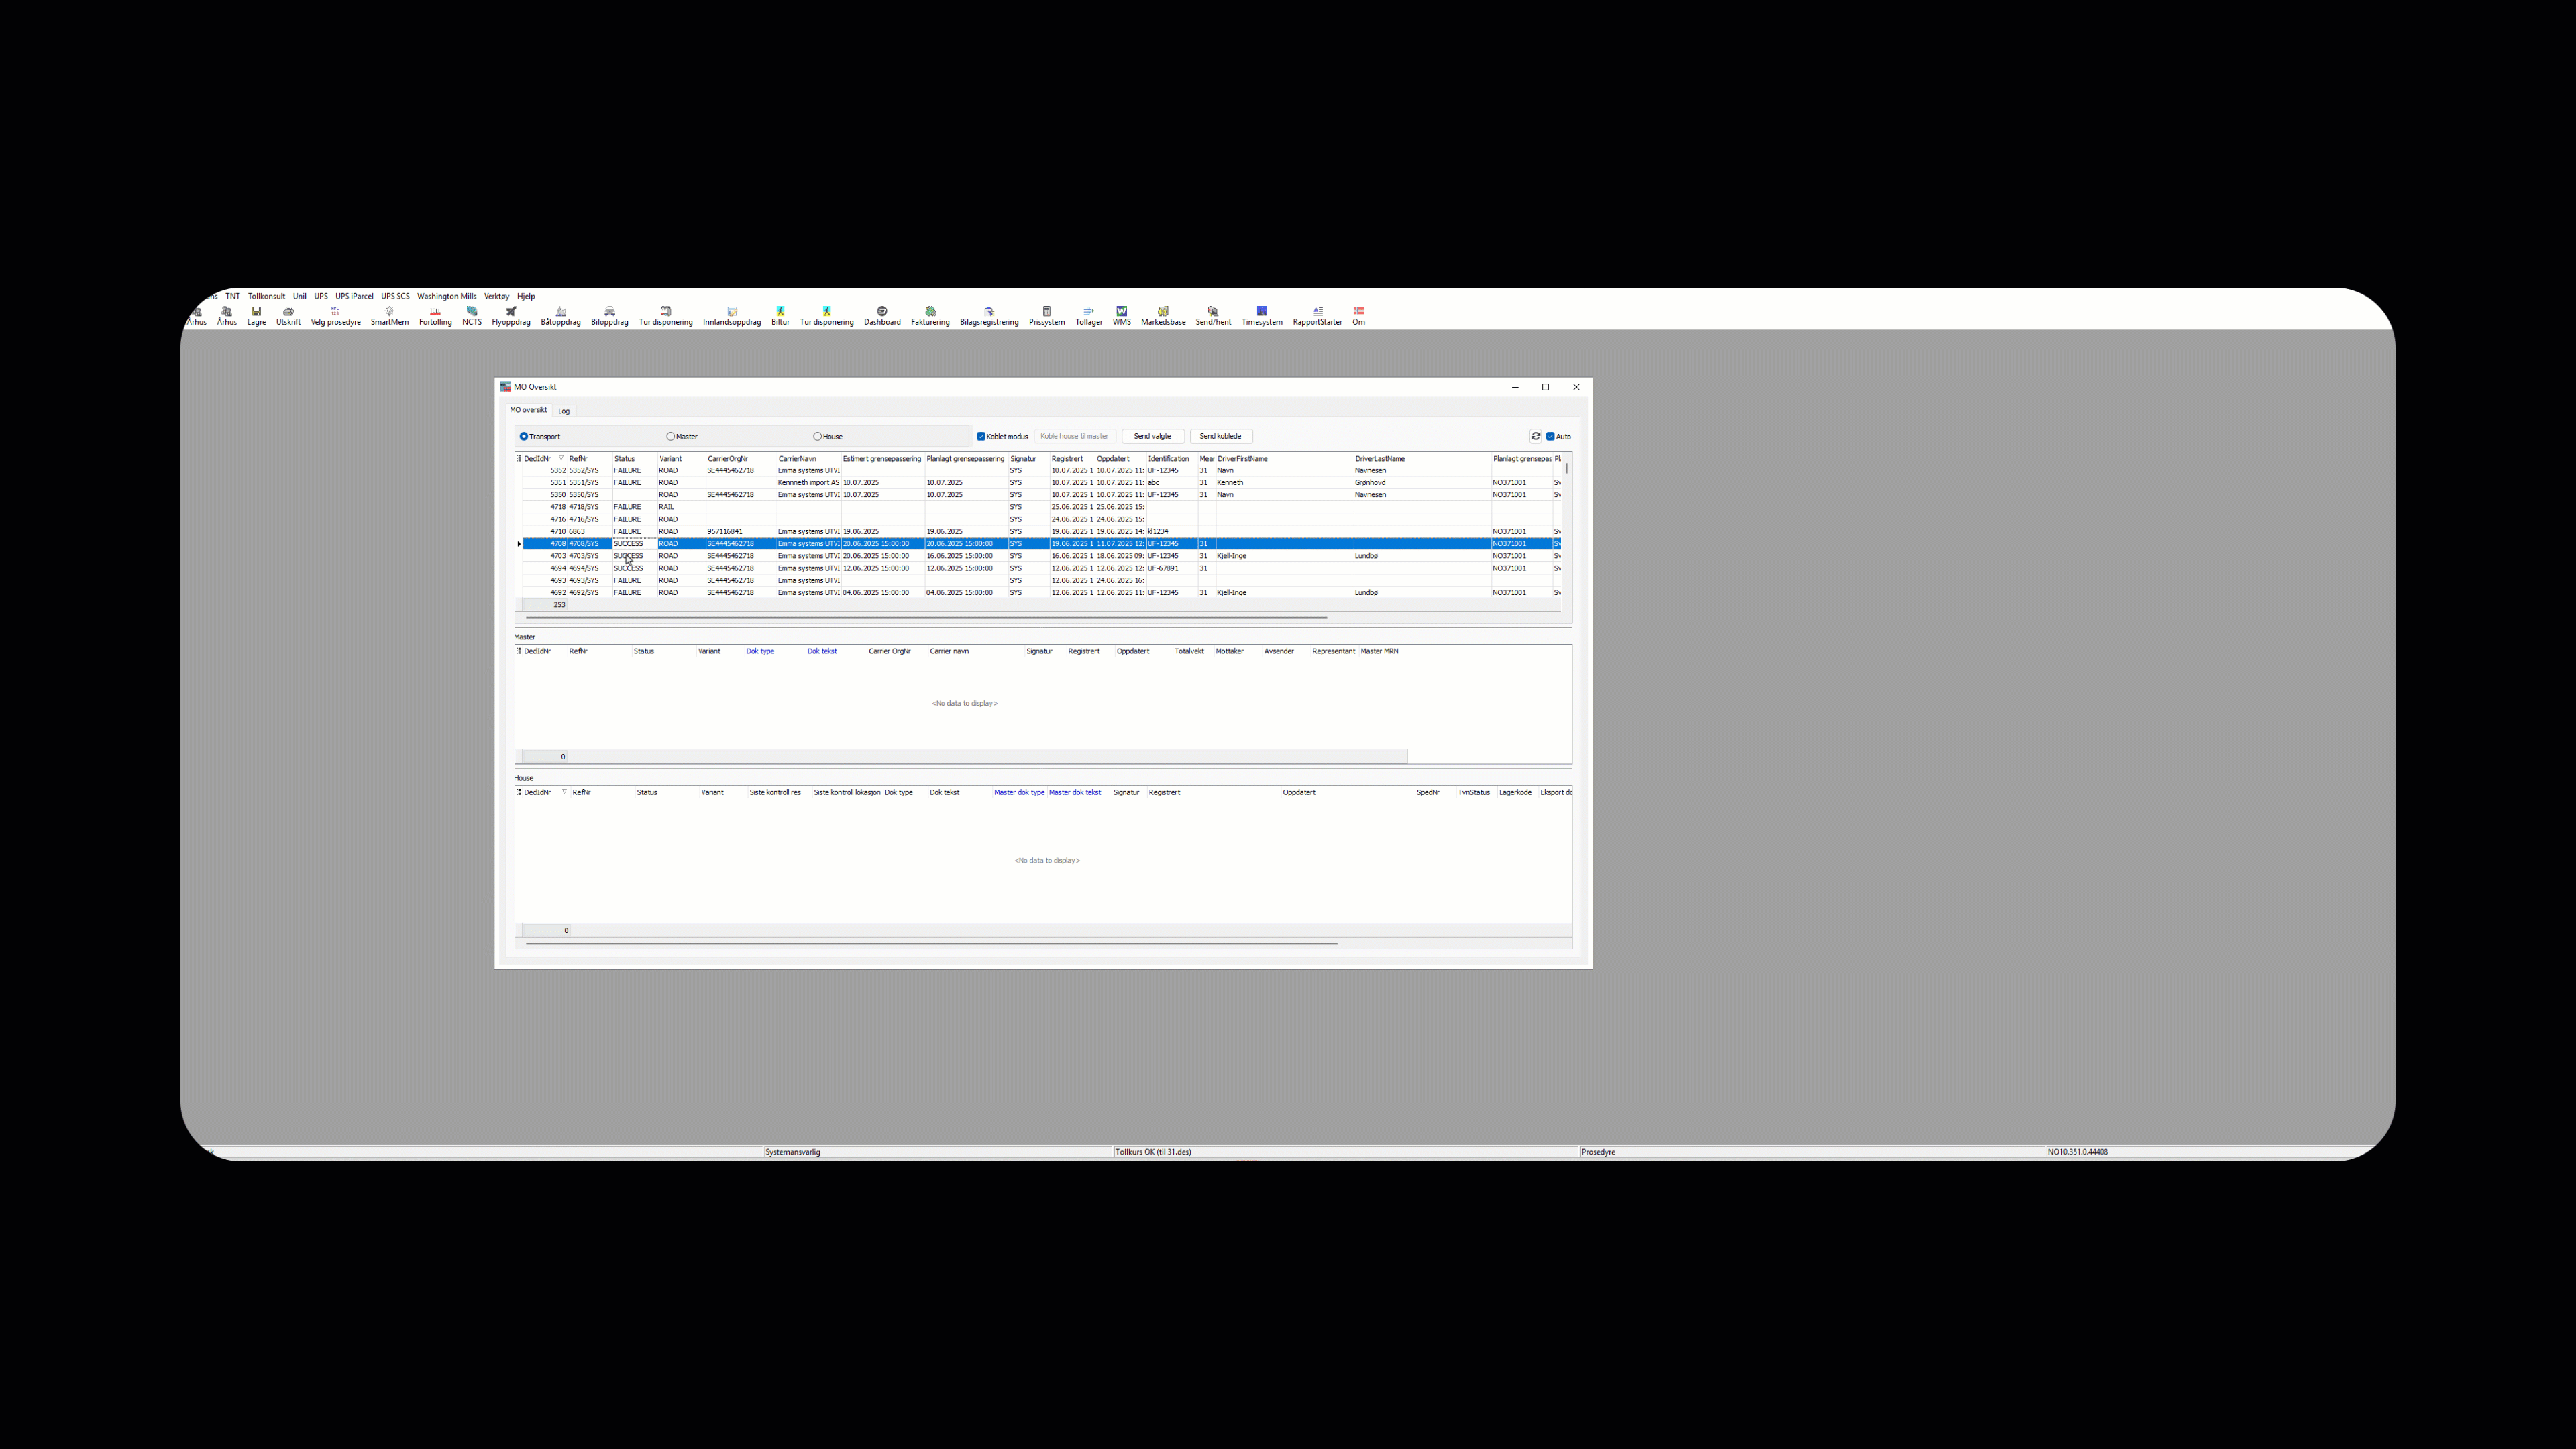Click the Send koblede button
2576x1449 pixels.
(1221, 436)
